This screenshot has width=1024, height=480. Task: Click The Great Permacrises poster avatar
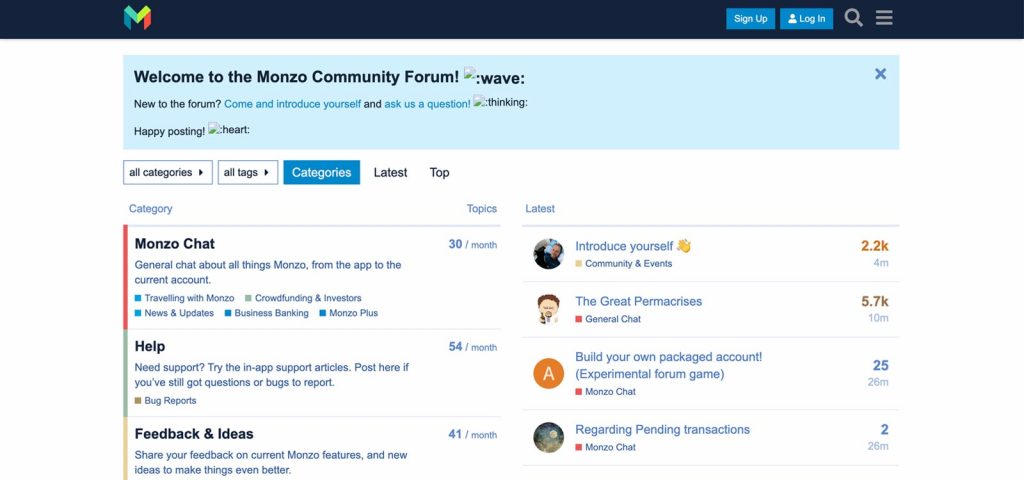(548, 309)
